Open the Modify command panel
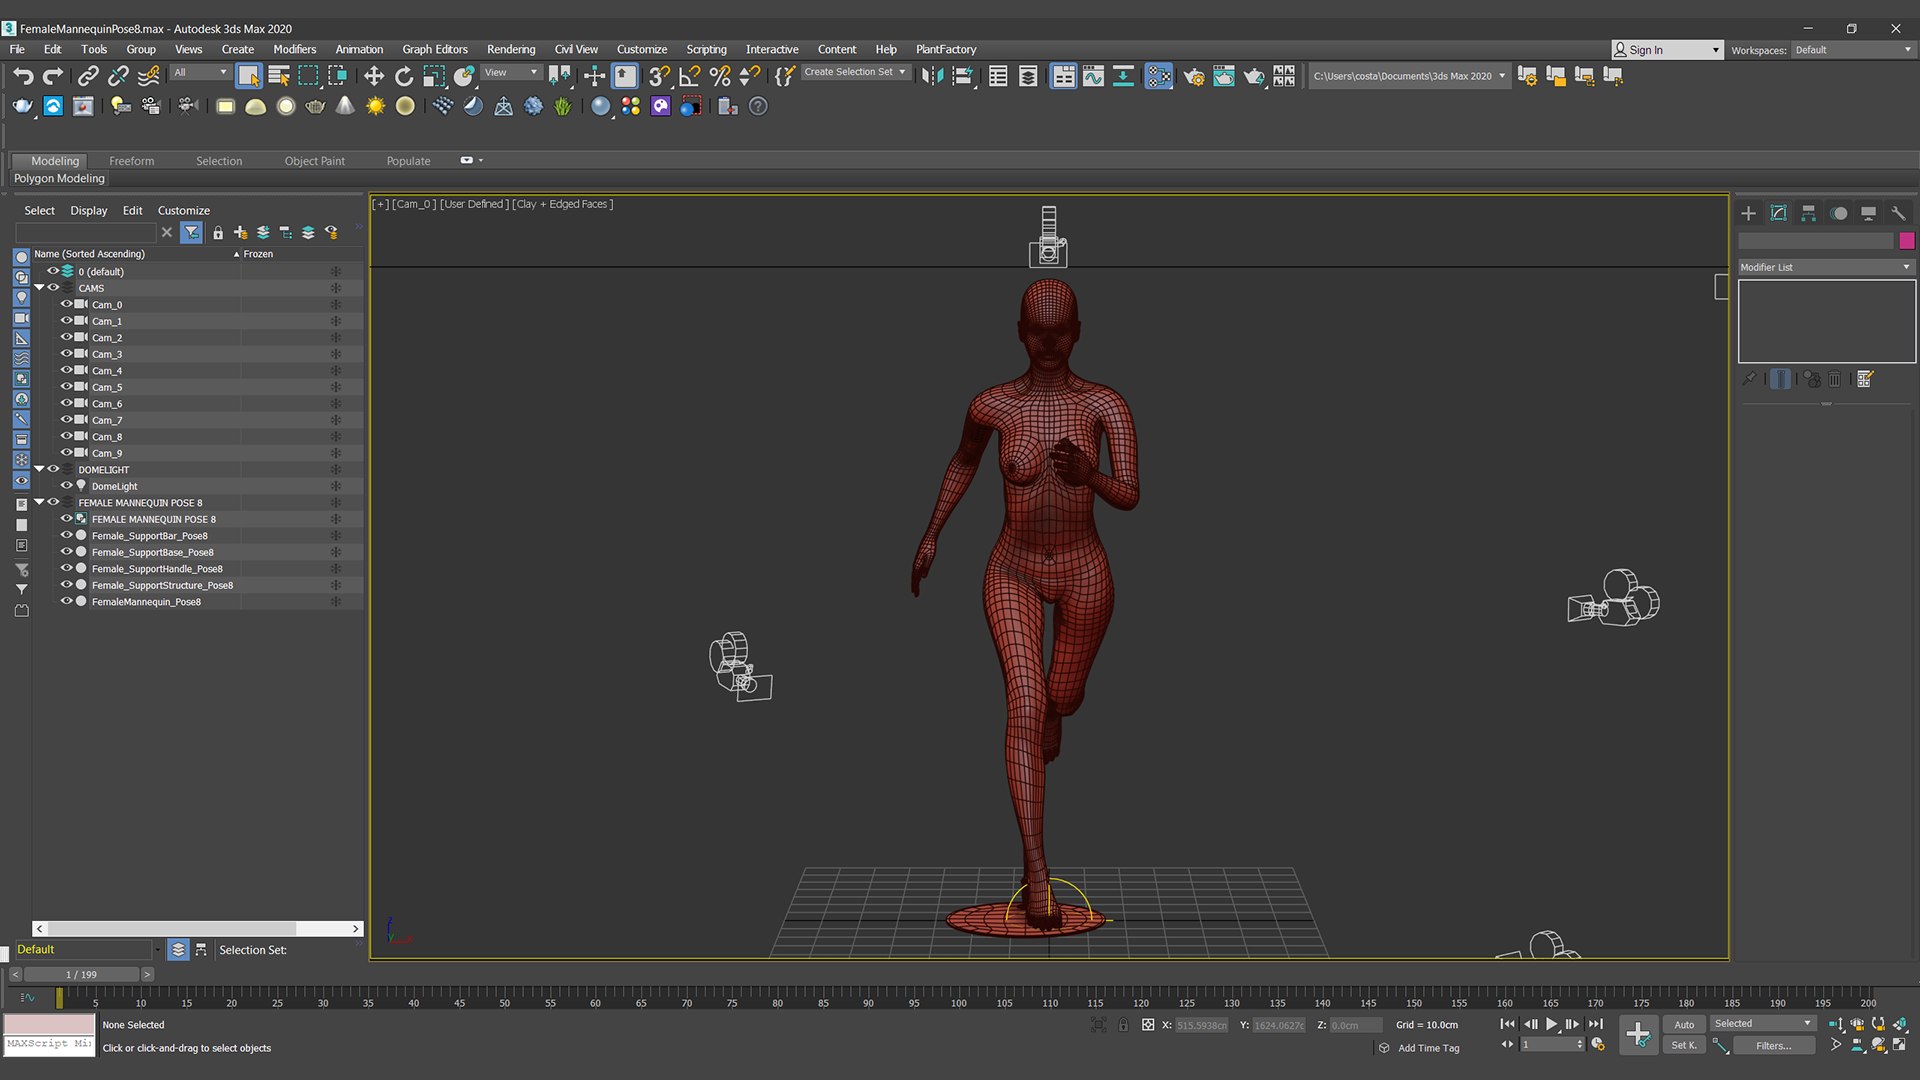This screenshot has height=1080, width=1920. pos(1778,213)
